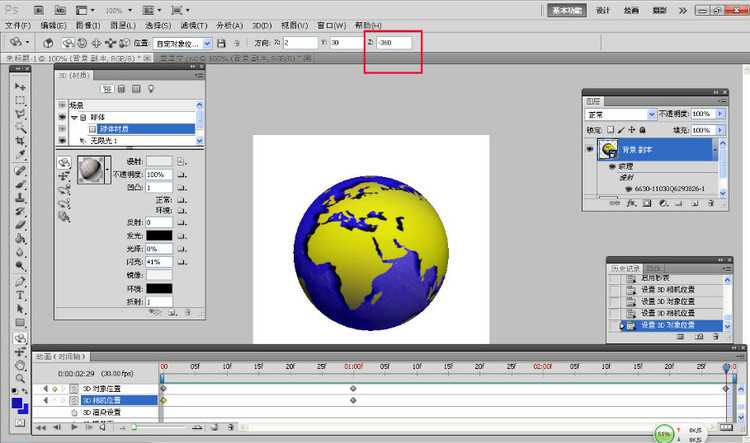Click the lights filter icon in 3D panel
Viewport: 750px width, 443px height.
click(x=151, y=88)
